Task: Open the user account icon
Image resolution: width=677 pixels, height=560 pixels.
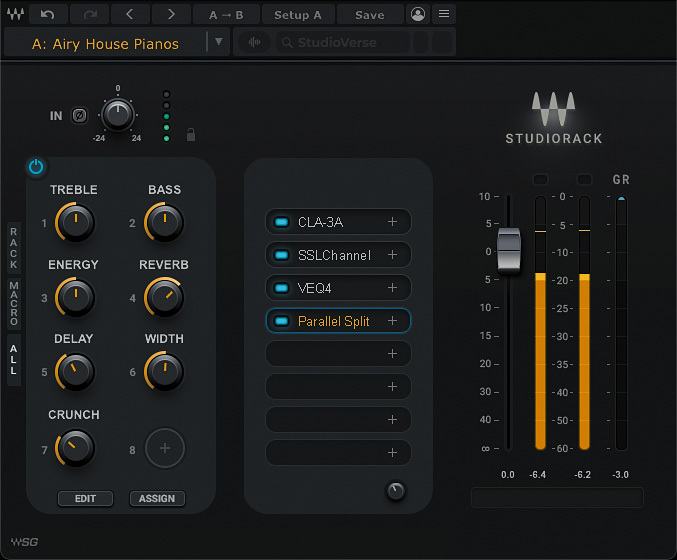Action: tap(418, 14)
